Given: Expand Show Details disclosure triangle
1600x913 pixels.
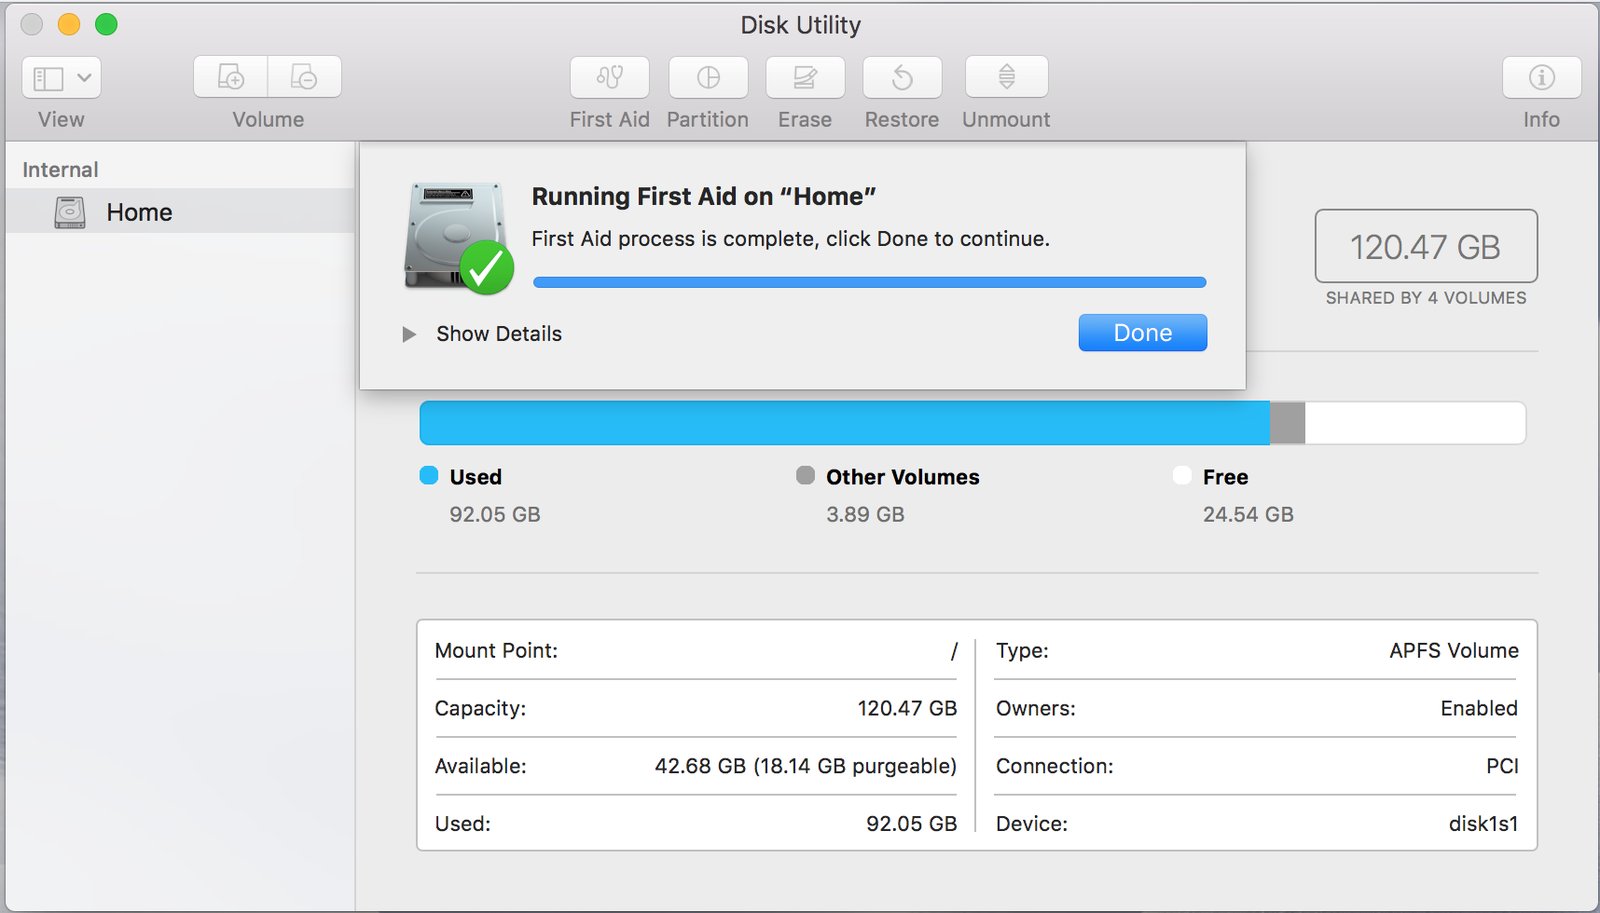Looking at the screenshot, I should 409,334.
